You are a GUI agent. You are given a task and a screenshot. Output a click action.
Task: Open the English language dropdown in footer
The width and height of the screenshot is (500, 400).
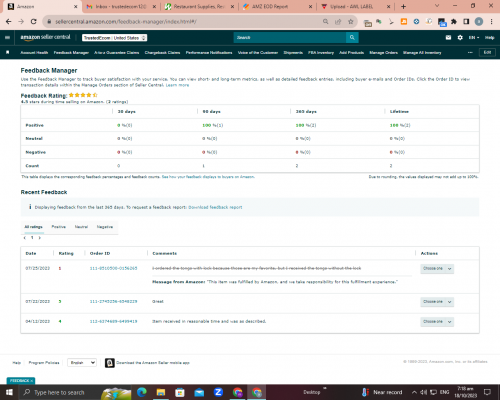click(x=82, y=363)
